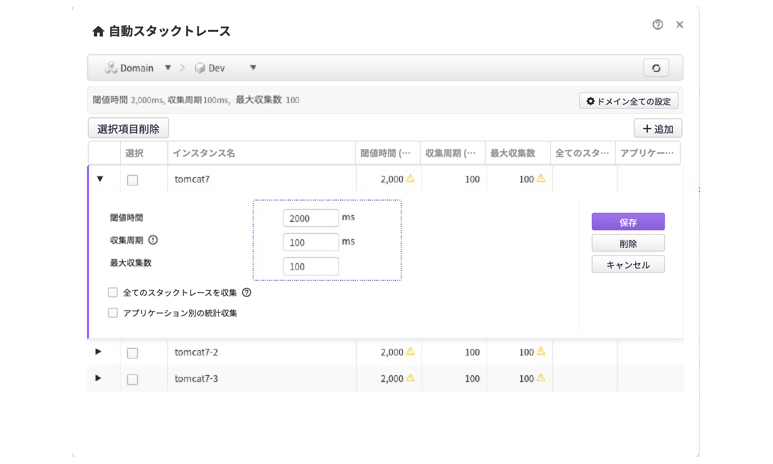Open the Dev dropdown arrow
773x464 pixels.
[253, 68]
